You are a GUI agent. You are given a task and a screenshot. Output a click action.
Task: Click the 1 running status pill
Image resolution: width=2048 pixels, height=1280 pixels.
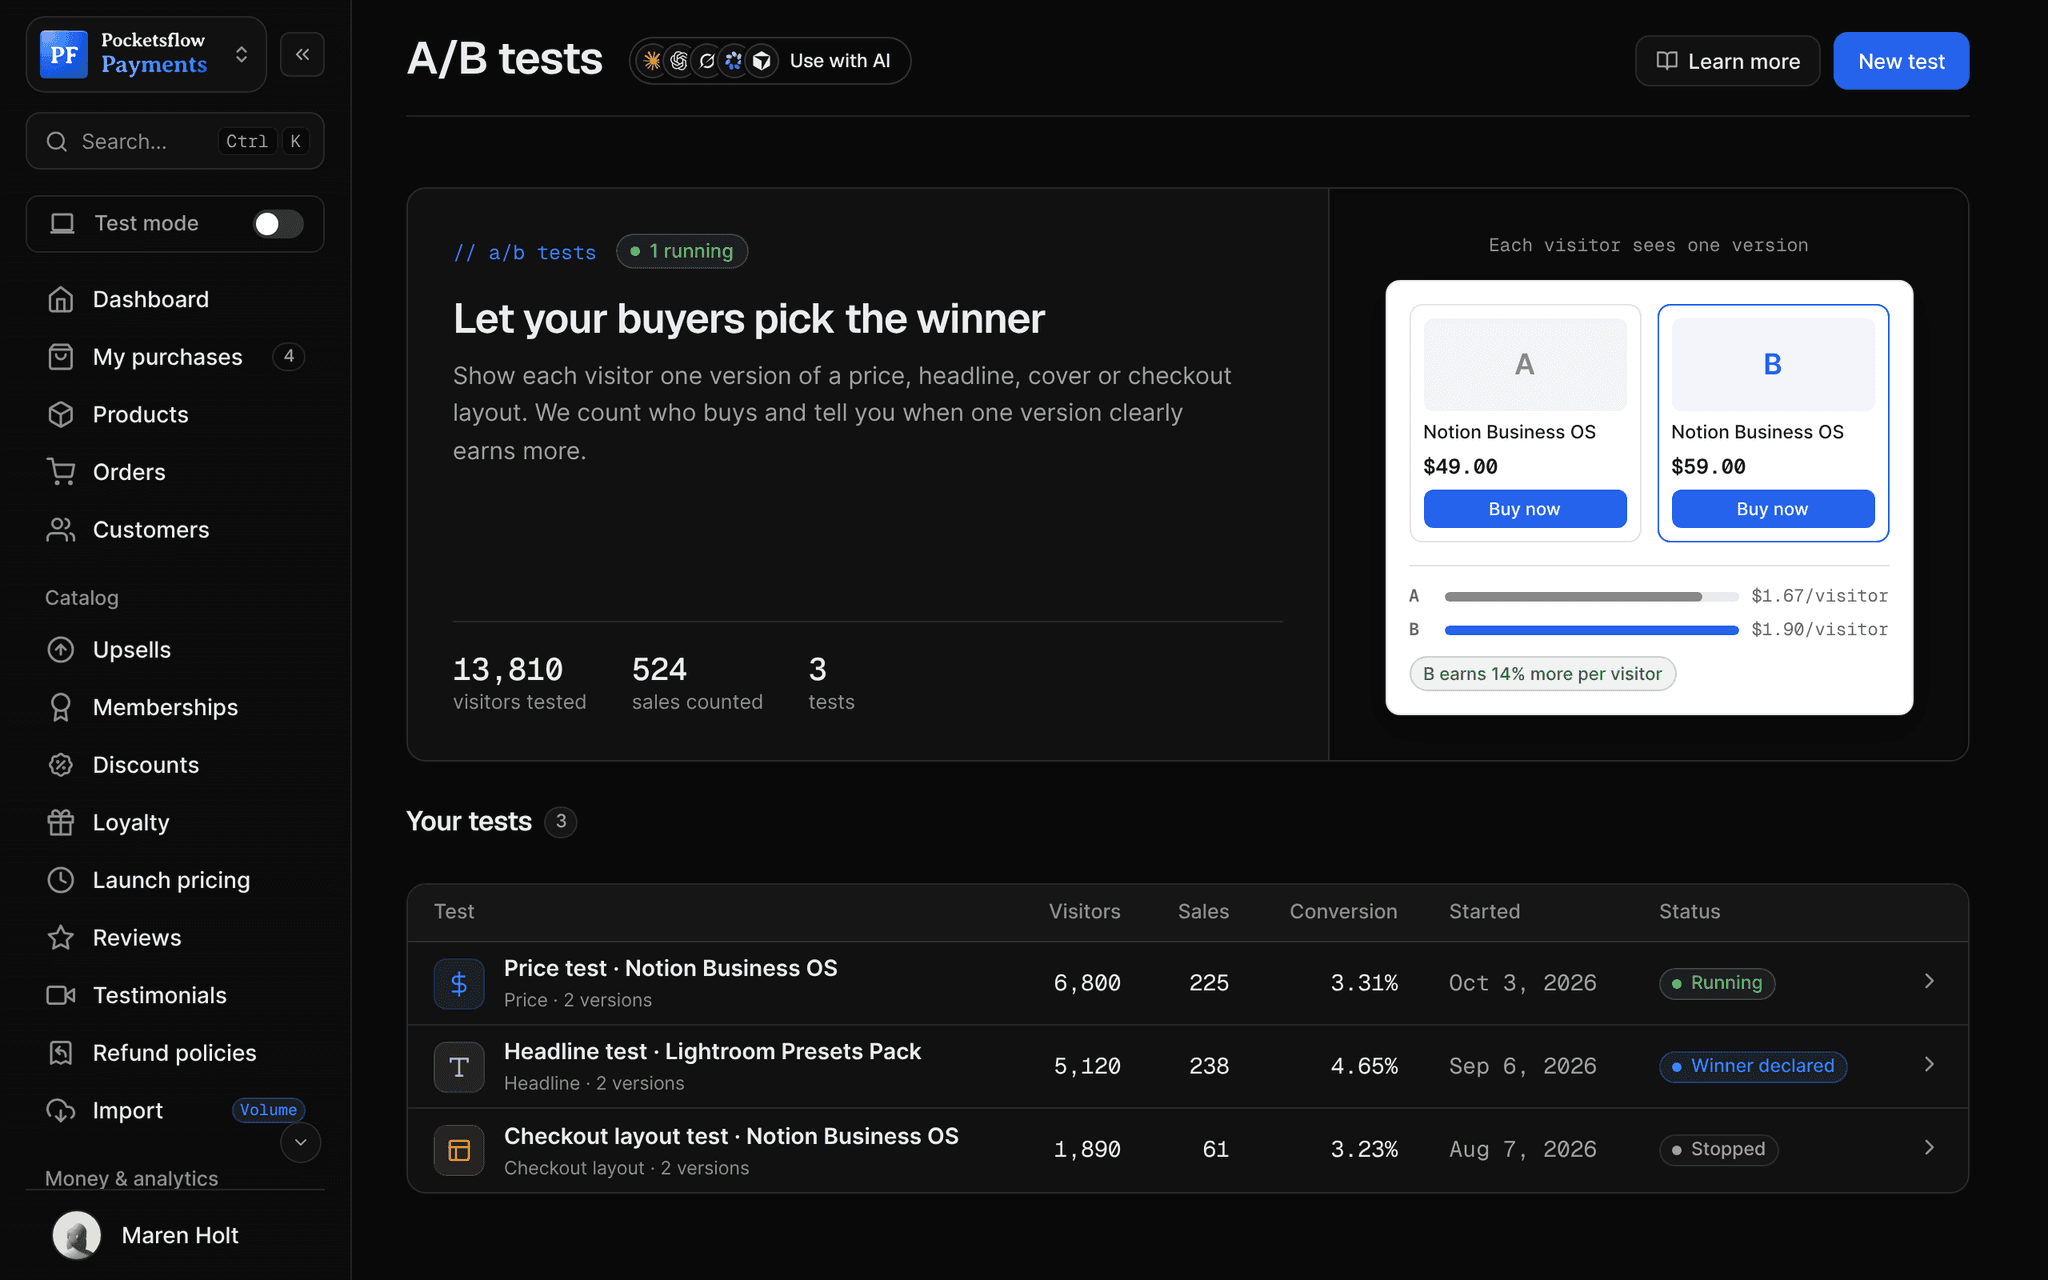pos(682,251)
